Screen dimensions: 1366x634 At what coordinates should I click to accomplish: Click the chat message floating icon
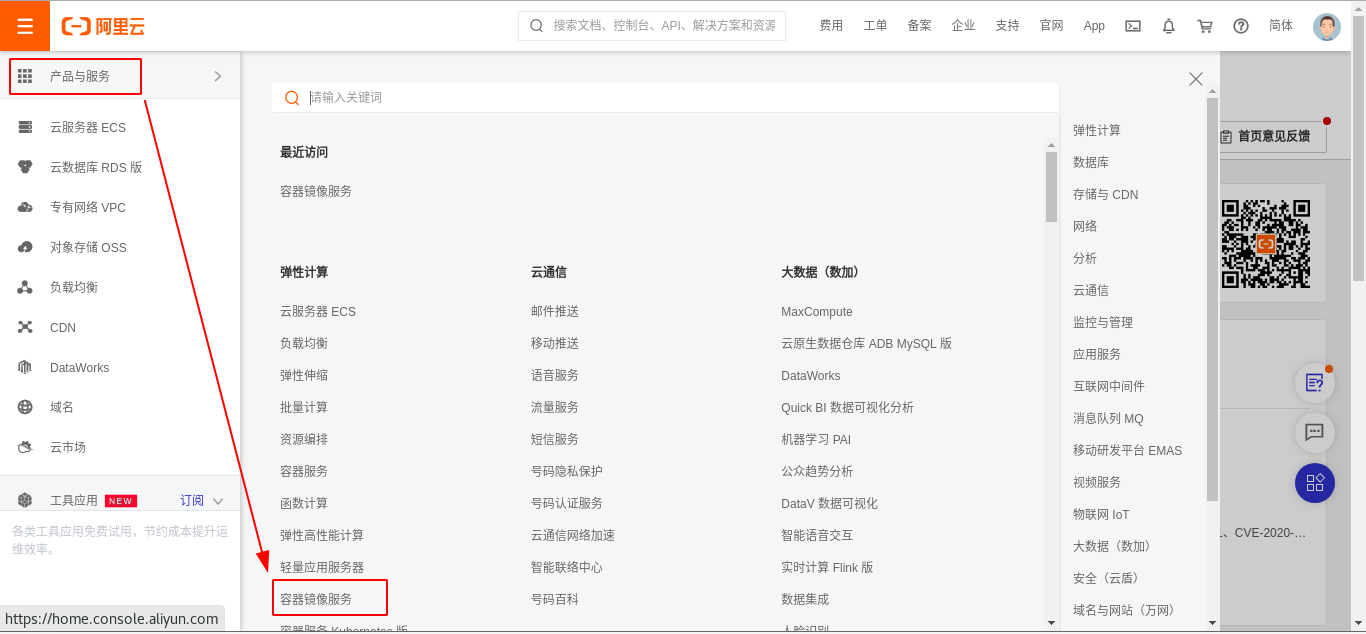coord(1315,432)
